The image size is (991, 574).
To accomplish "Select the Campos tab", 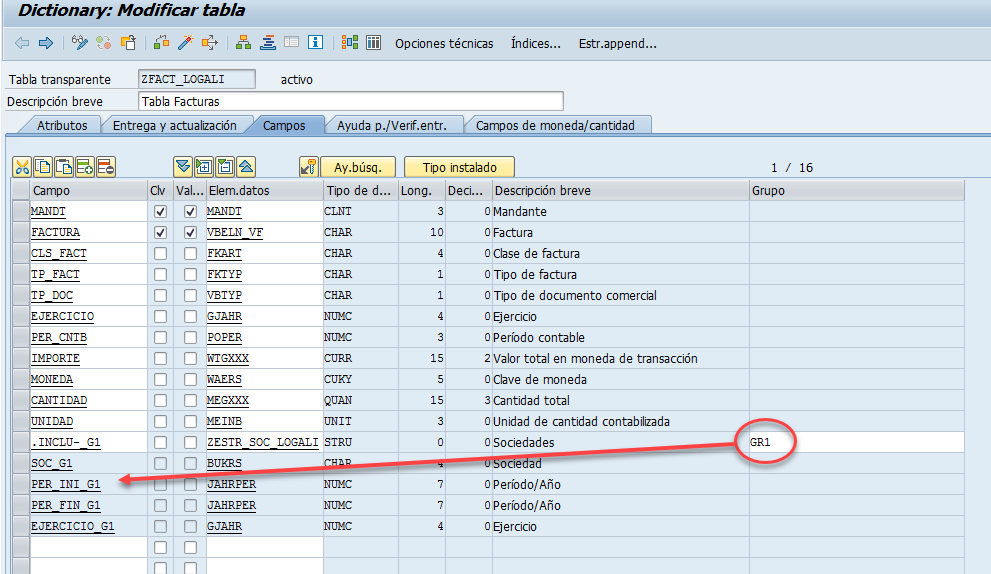I will click(284, 125).
